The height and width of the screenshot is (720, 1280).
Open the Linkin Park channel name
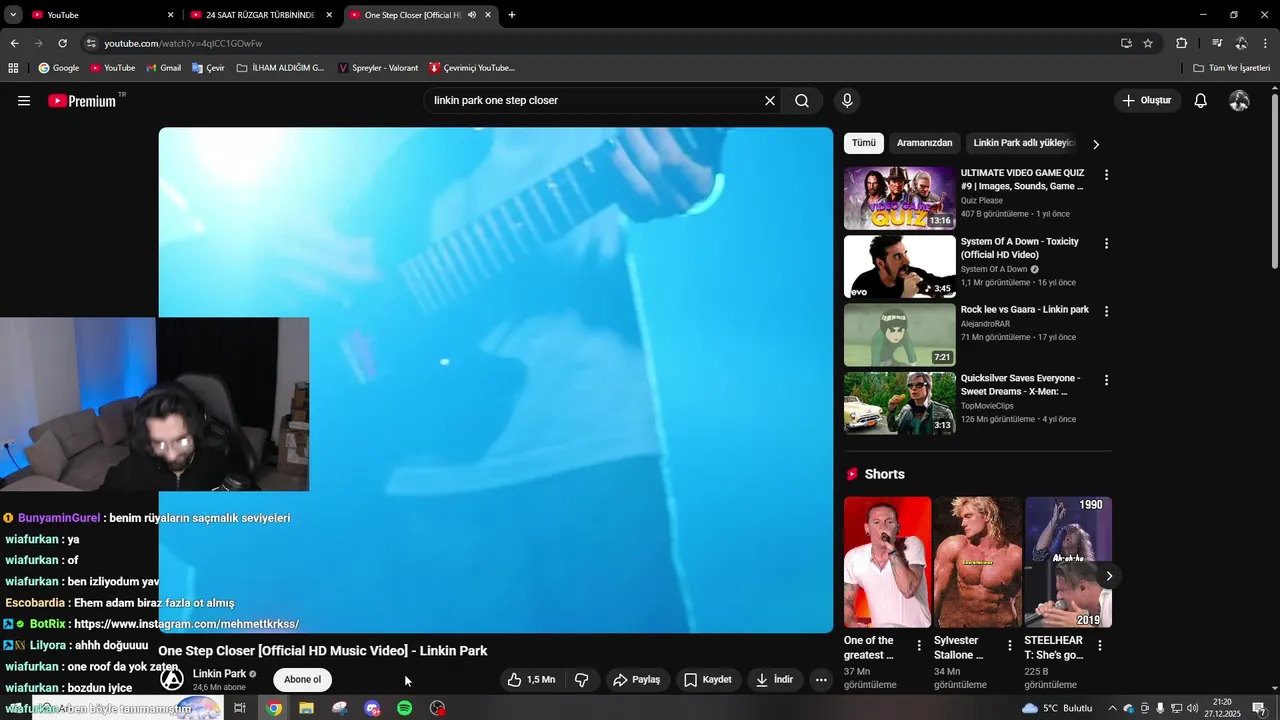pyautogui.click(x=219, y=674)
